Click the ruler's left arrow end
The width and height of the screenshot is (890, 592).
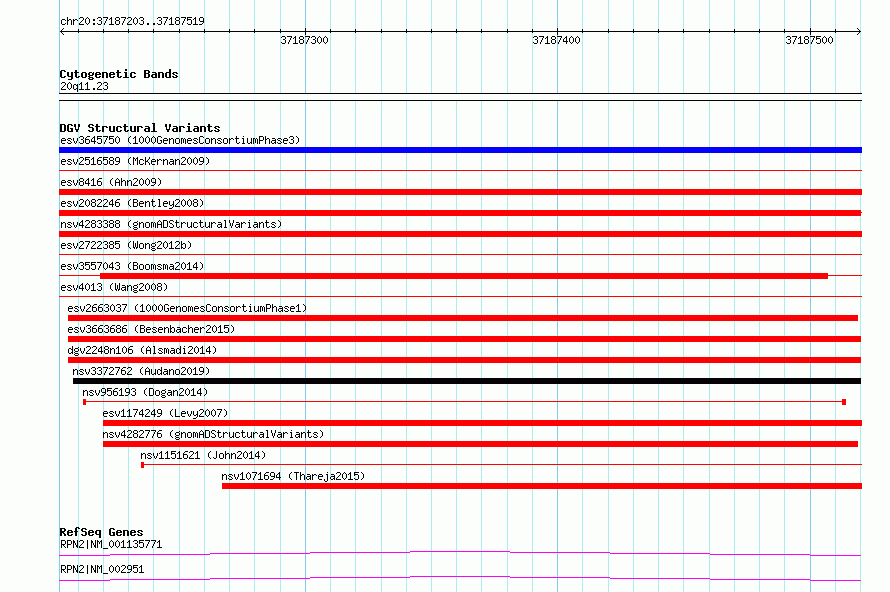click(x=62, y=32)
